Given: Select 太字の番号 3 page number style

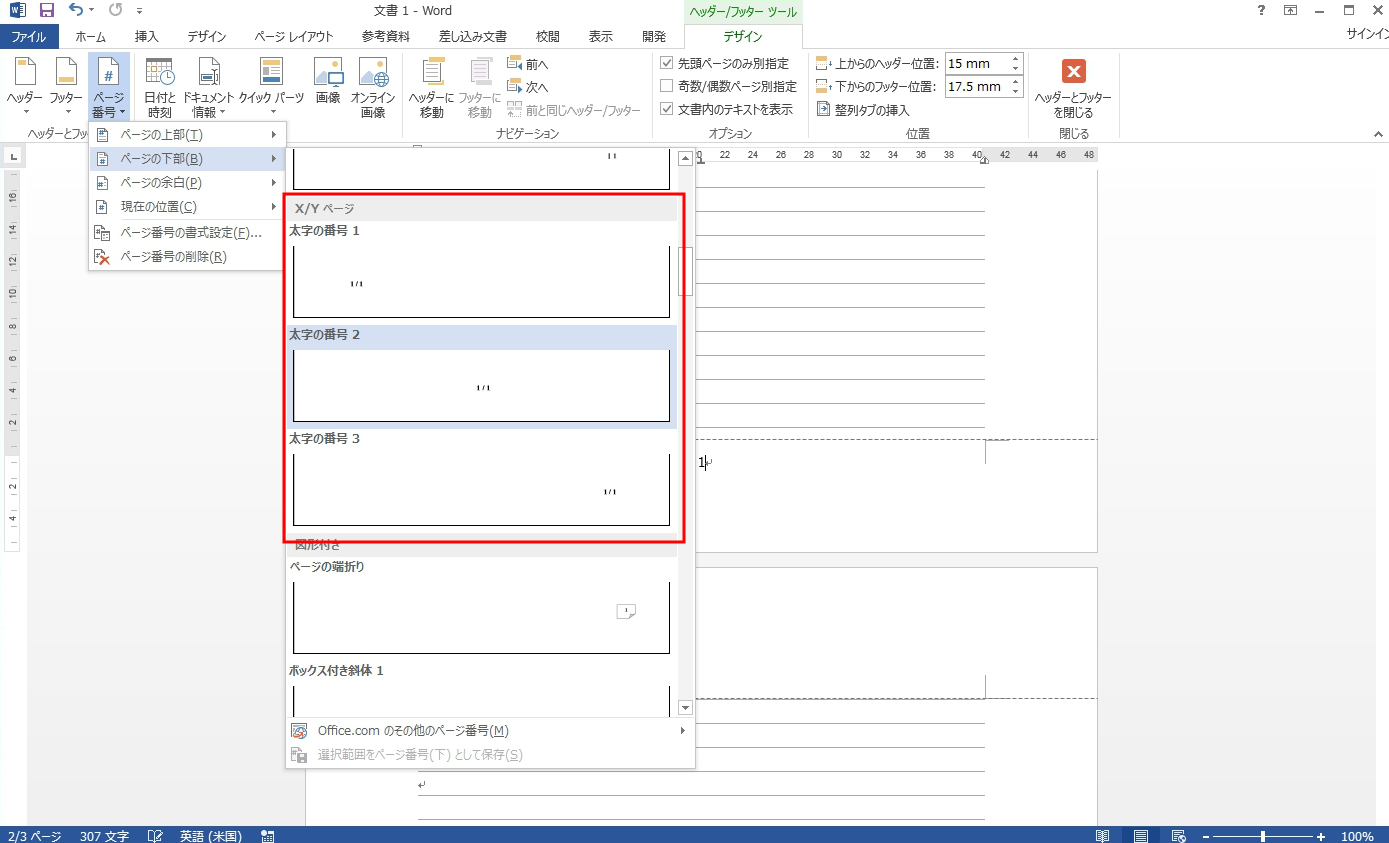Looking at the screenshot, I should point(481,480).
